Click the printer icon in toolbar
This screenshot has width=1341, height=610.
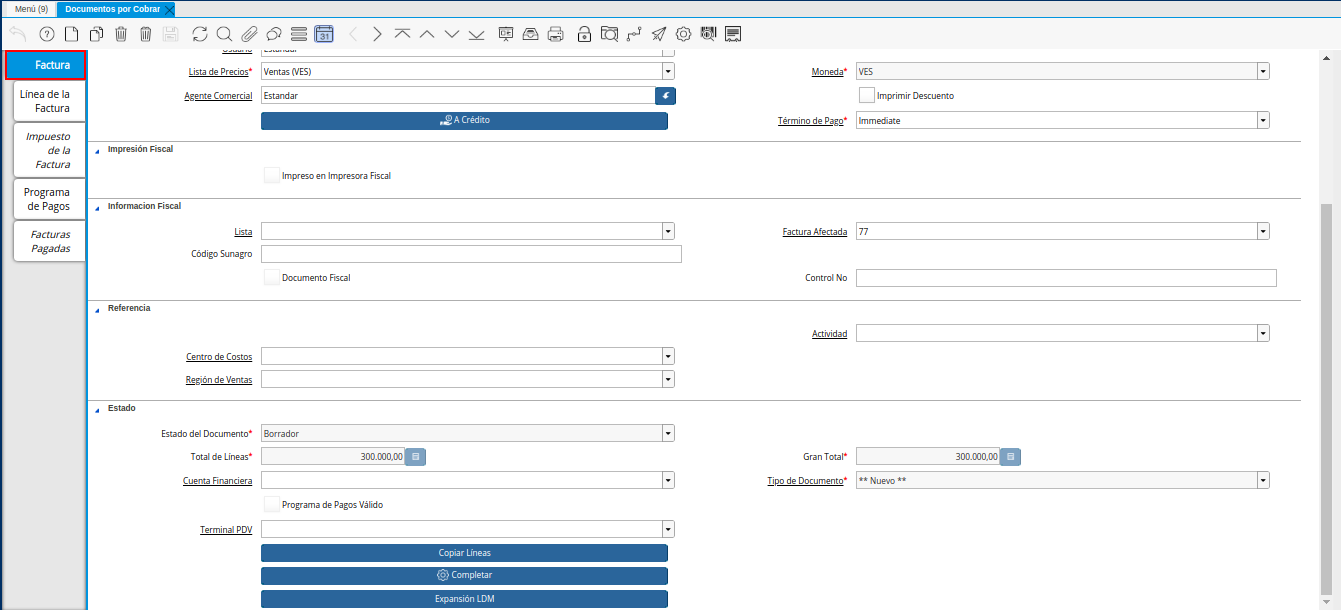pos(556,34)
